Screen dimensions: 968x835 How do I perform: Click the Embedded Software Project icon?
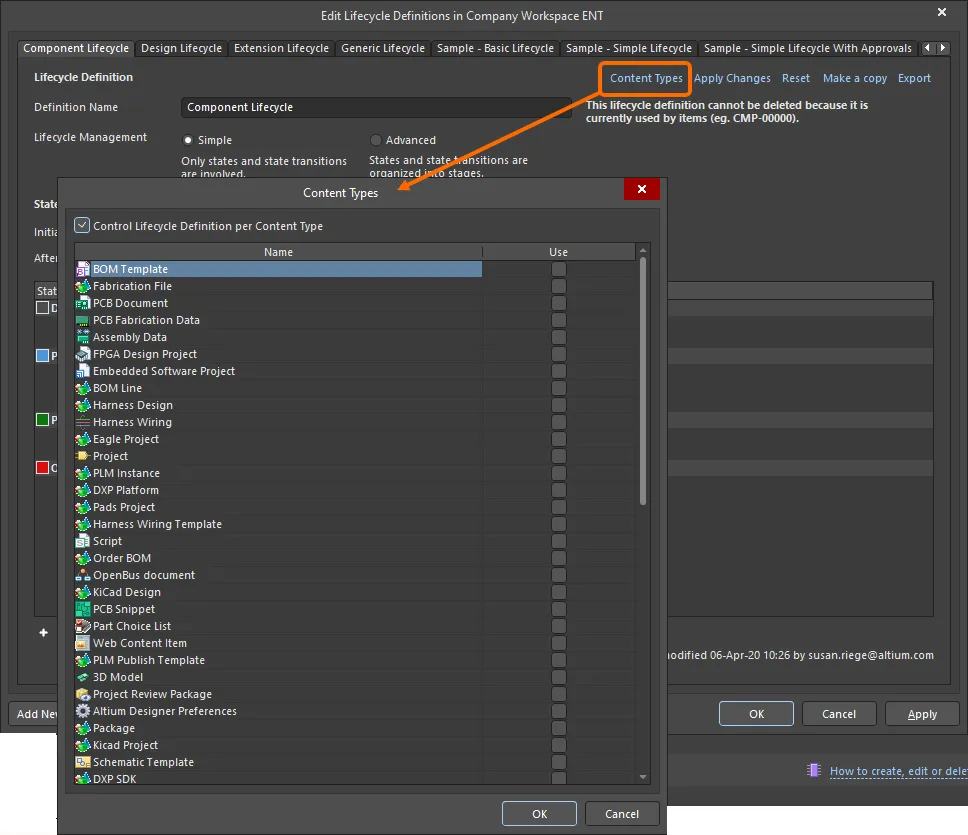click(83, 371)
